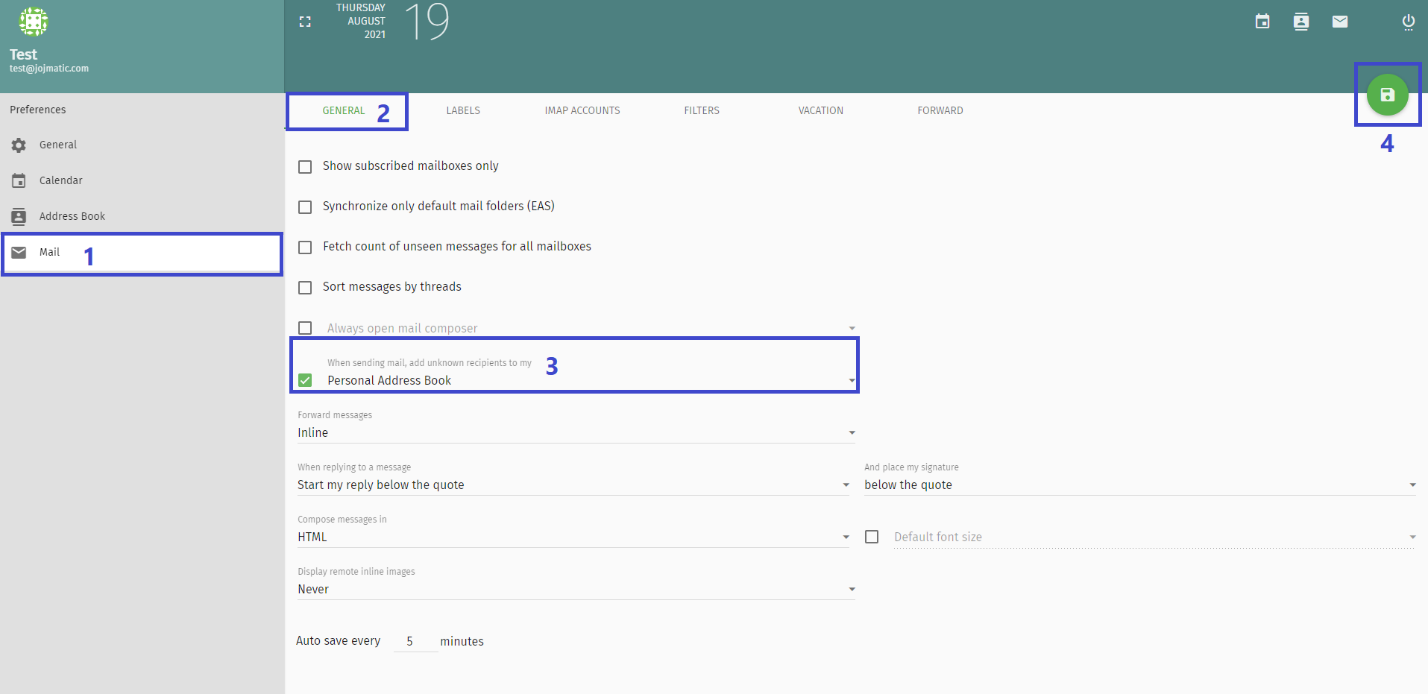Go to Address Book preferences

point(71,217)
